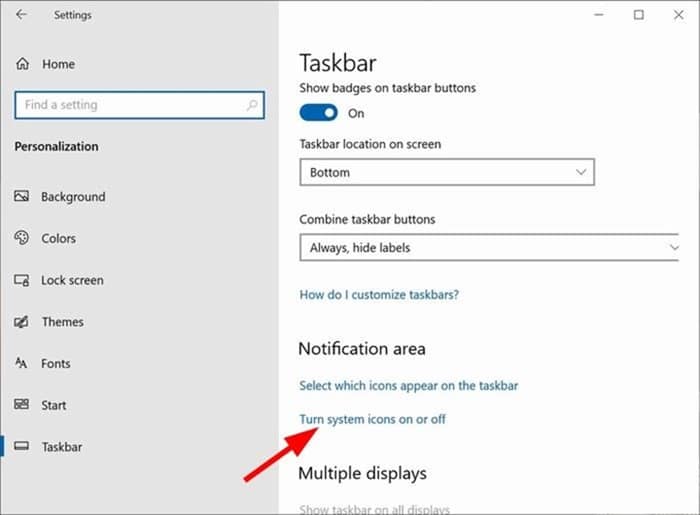Click chevron of Always, hide labels dropdown
Image resolution: width=700 pixels, height=515 pixels.
674,247
